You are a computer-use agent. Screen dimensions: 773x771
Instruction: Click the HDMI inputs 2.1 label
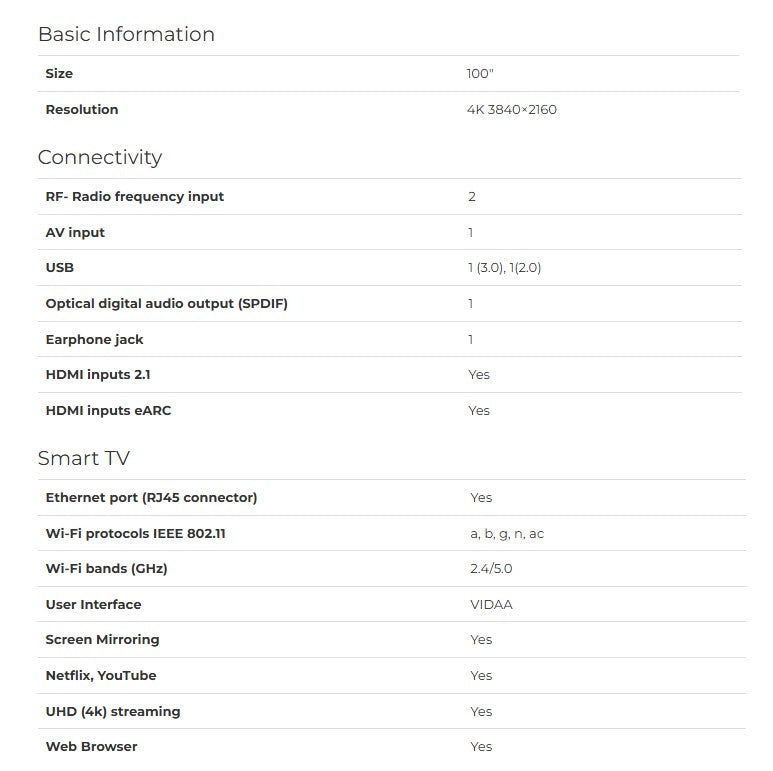coord(98,375)
